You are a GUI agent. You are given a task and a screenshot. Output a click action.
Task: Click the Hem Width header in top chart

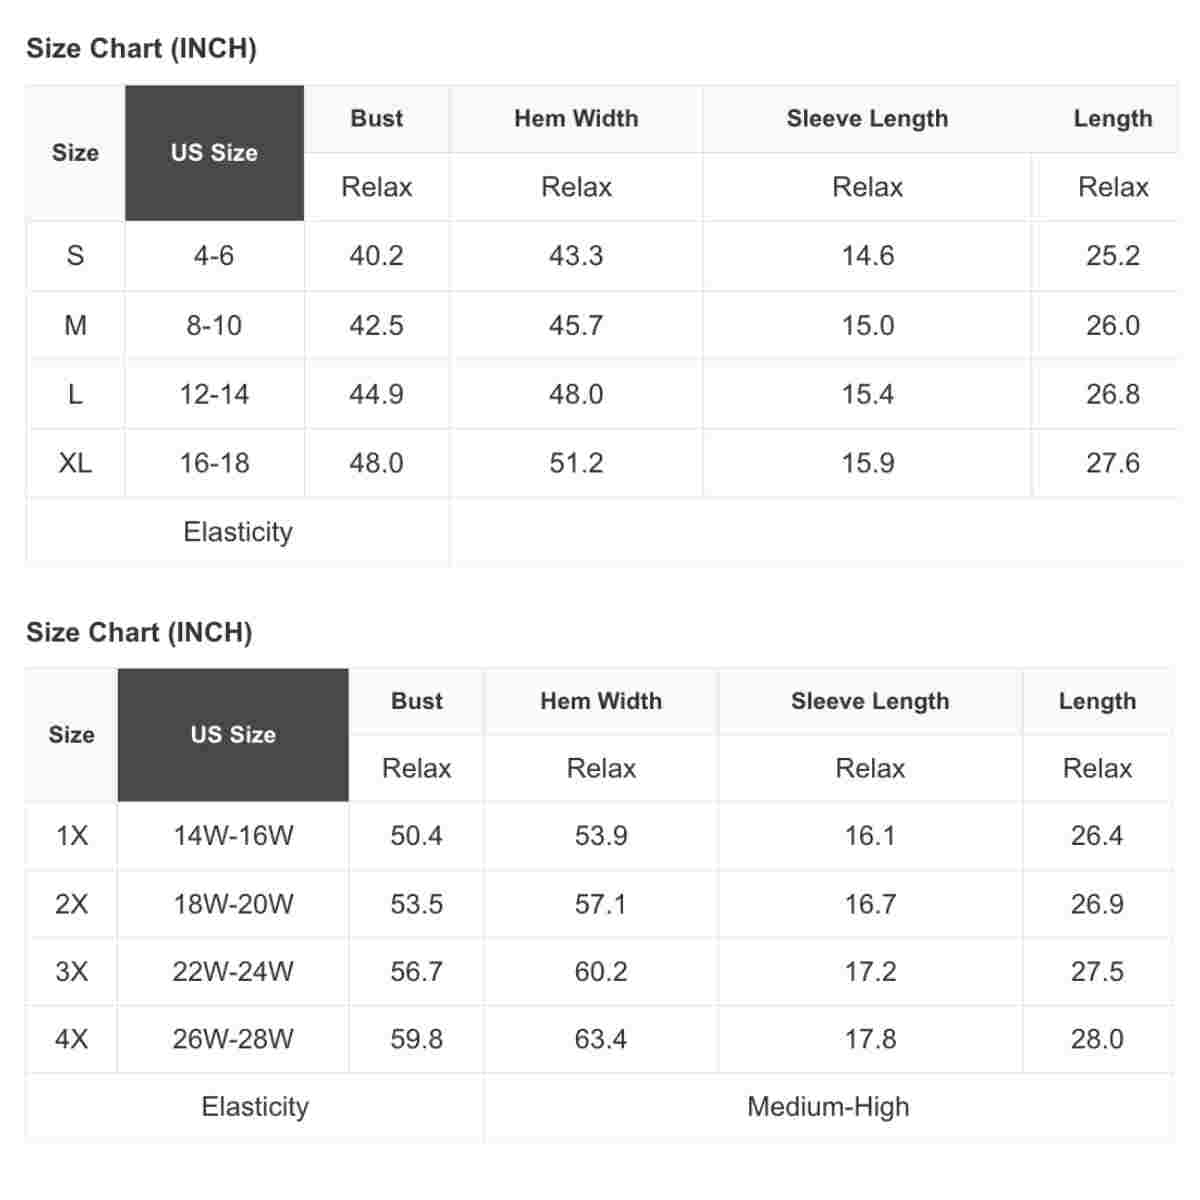[x=576, y=119]
